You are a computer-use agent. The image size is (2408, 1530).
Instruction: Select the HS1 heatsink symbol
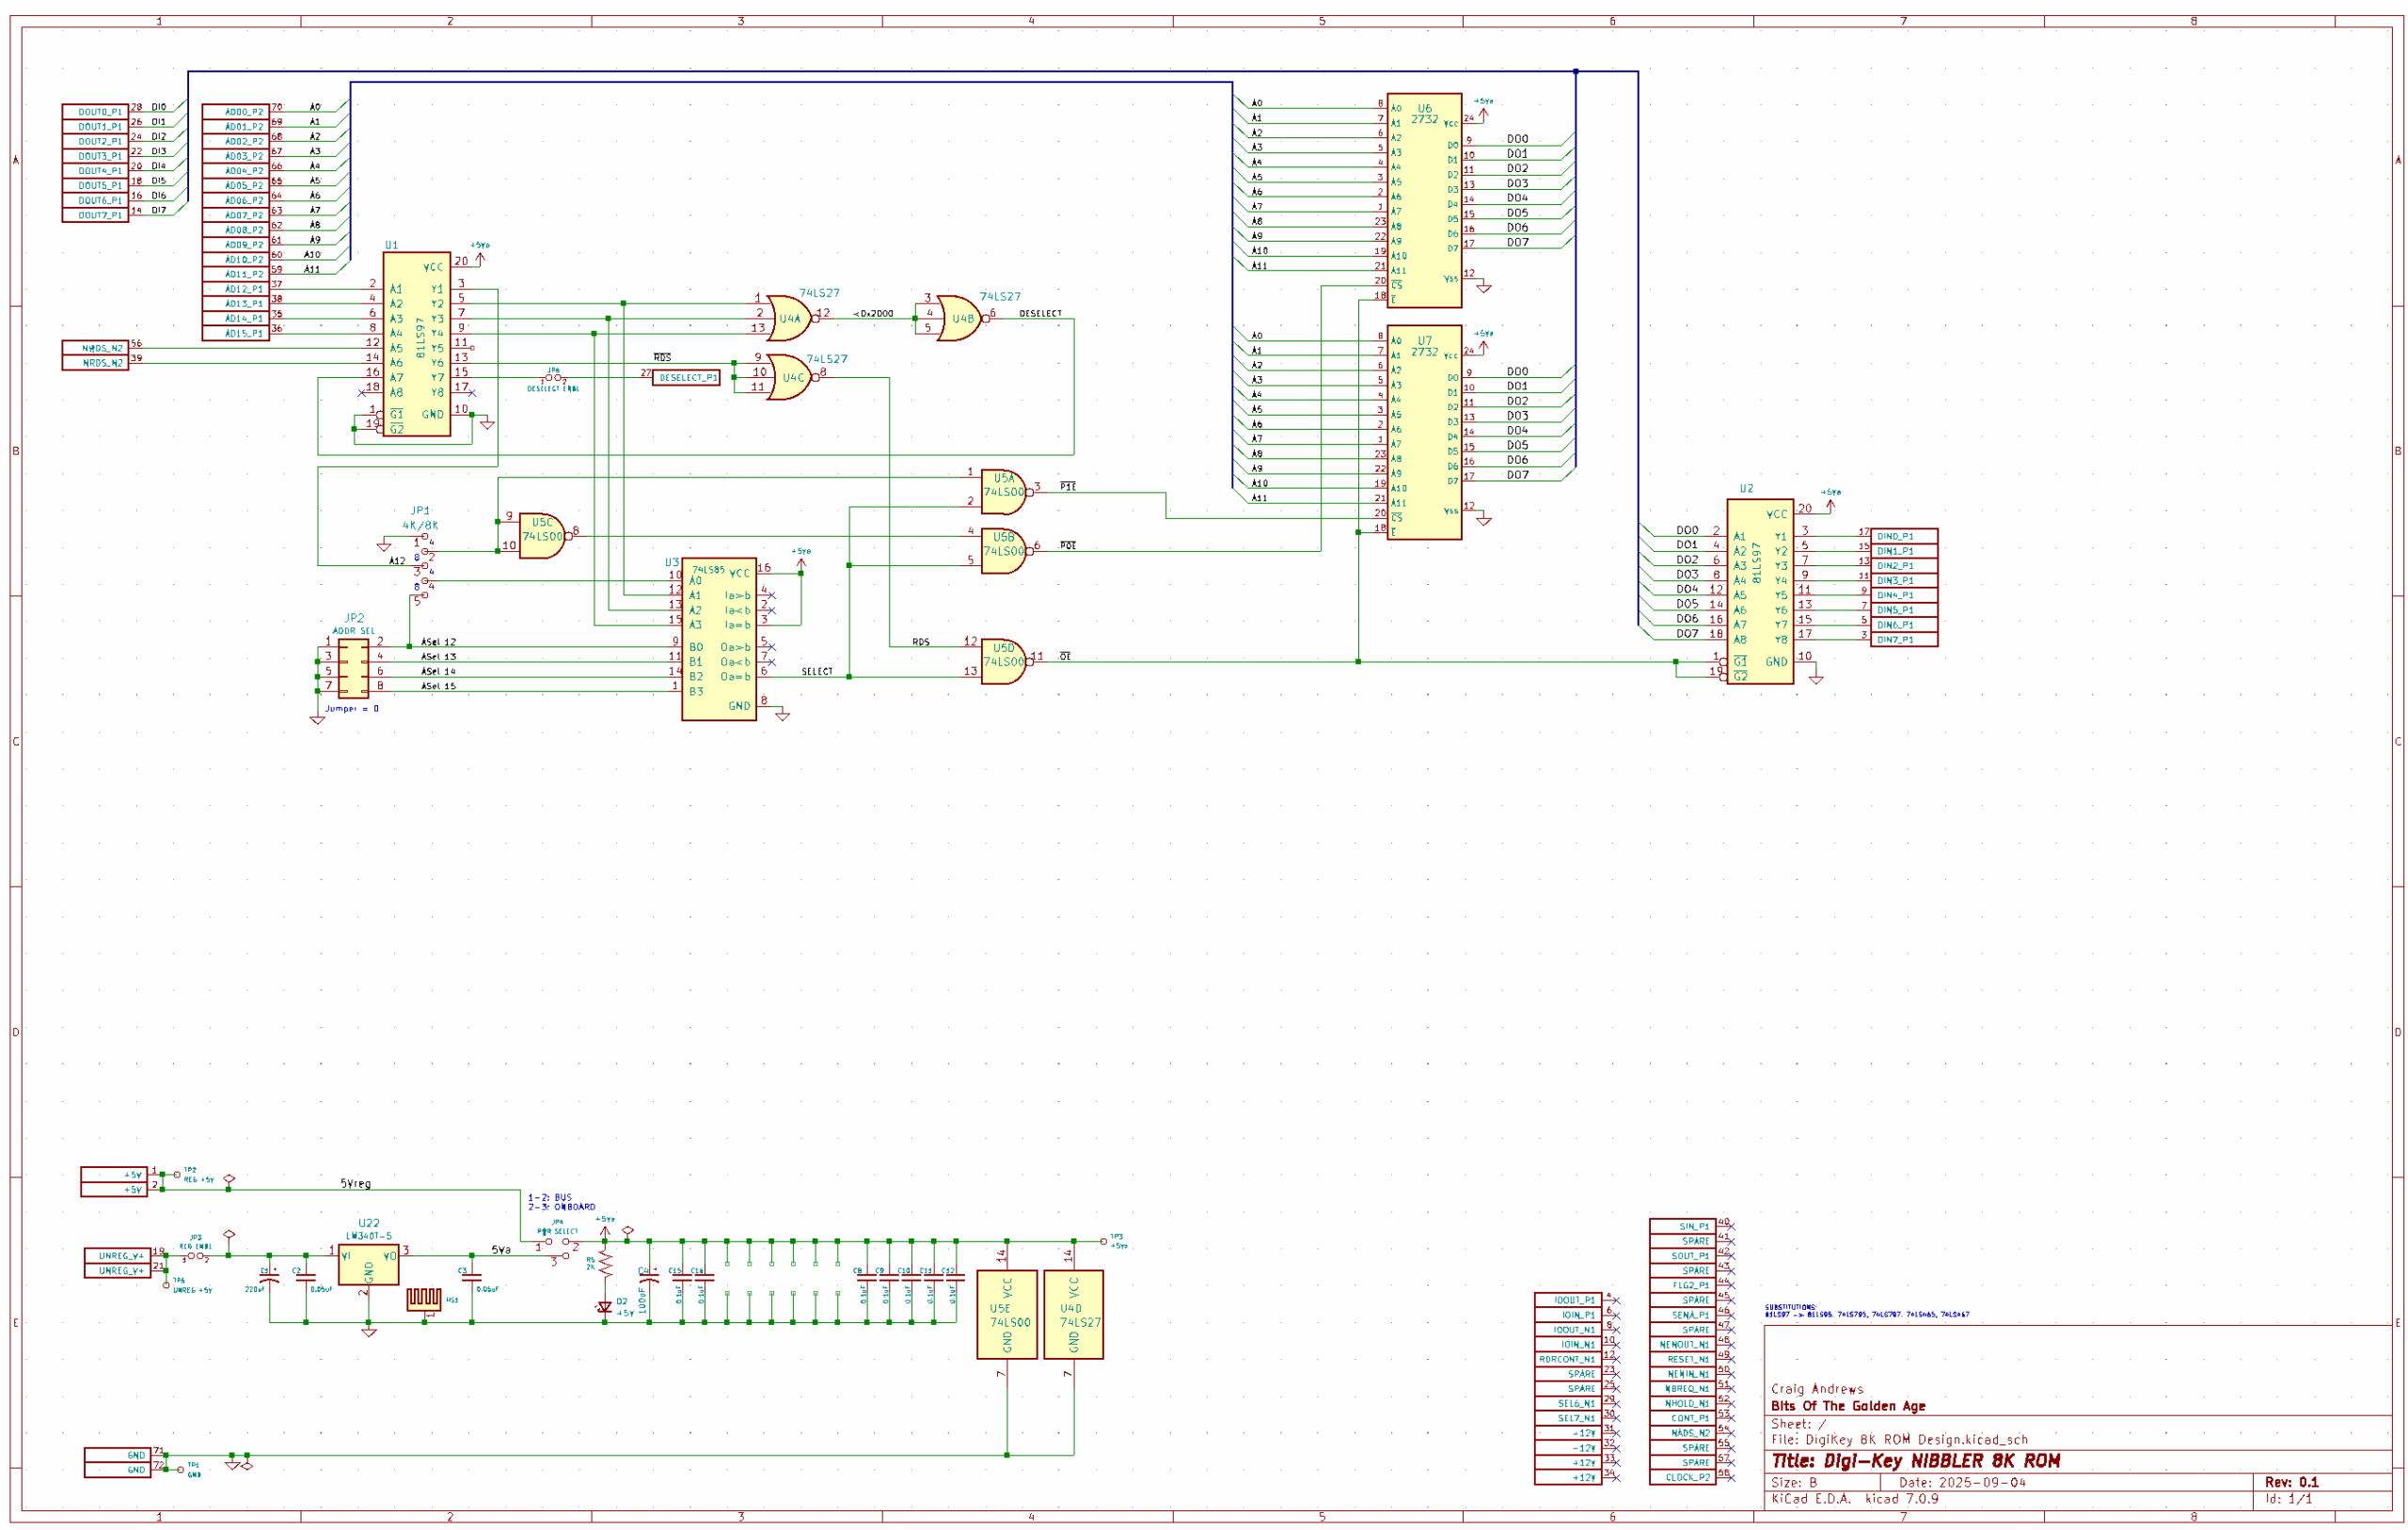(x=423, y=1298)
